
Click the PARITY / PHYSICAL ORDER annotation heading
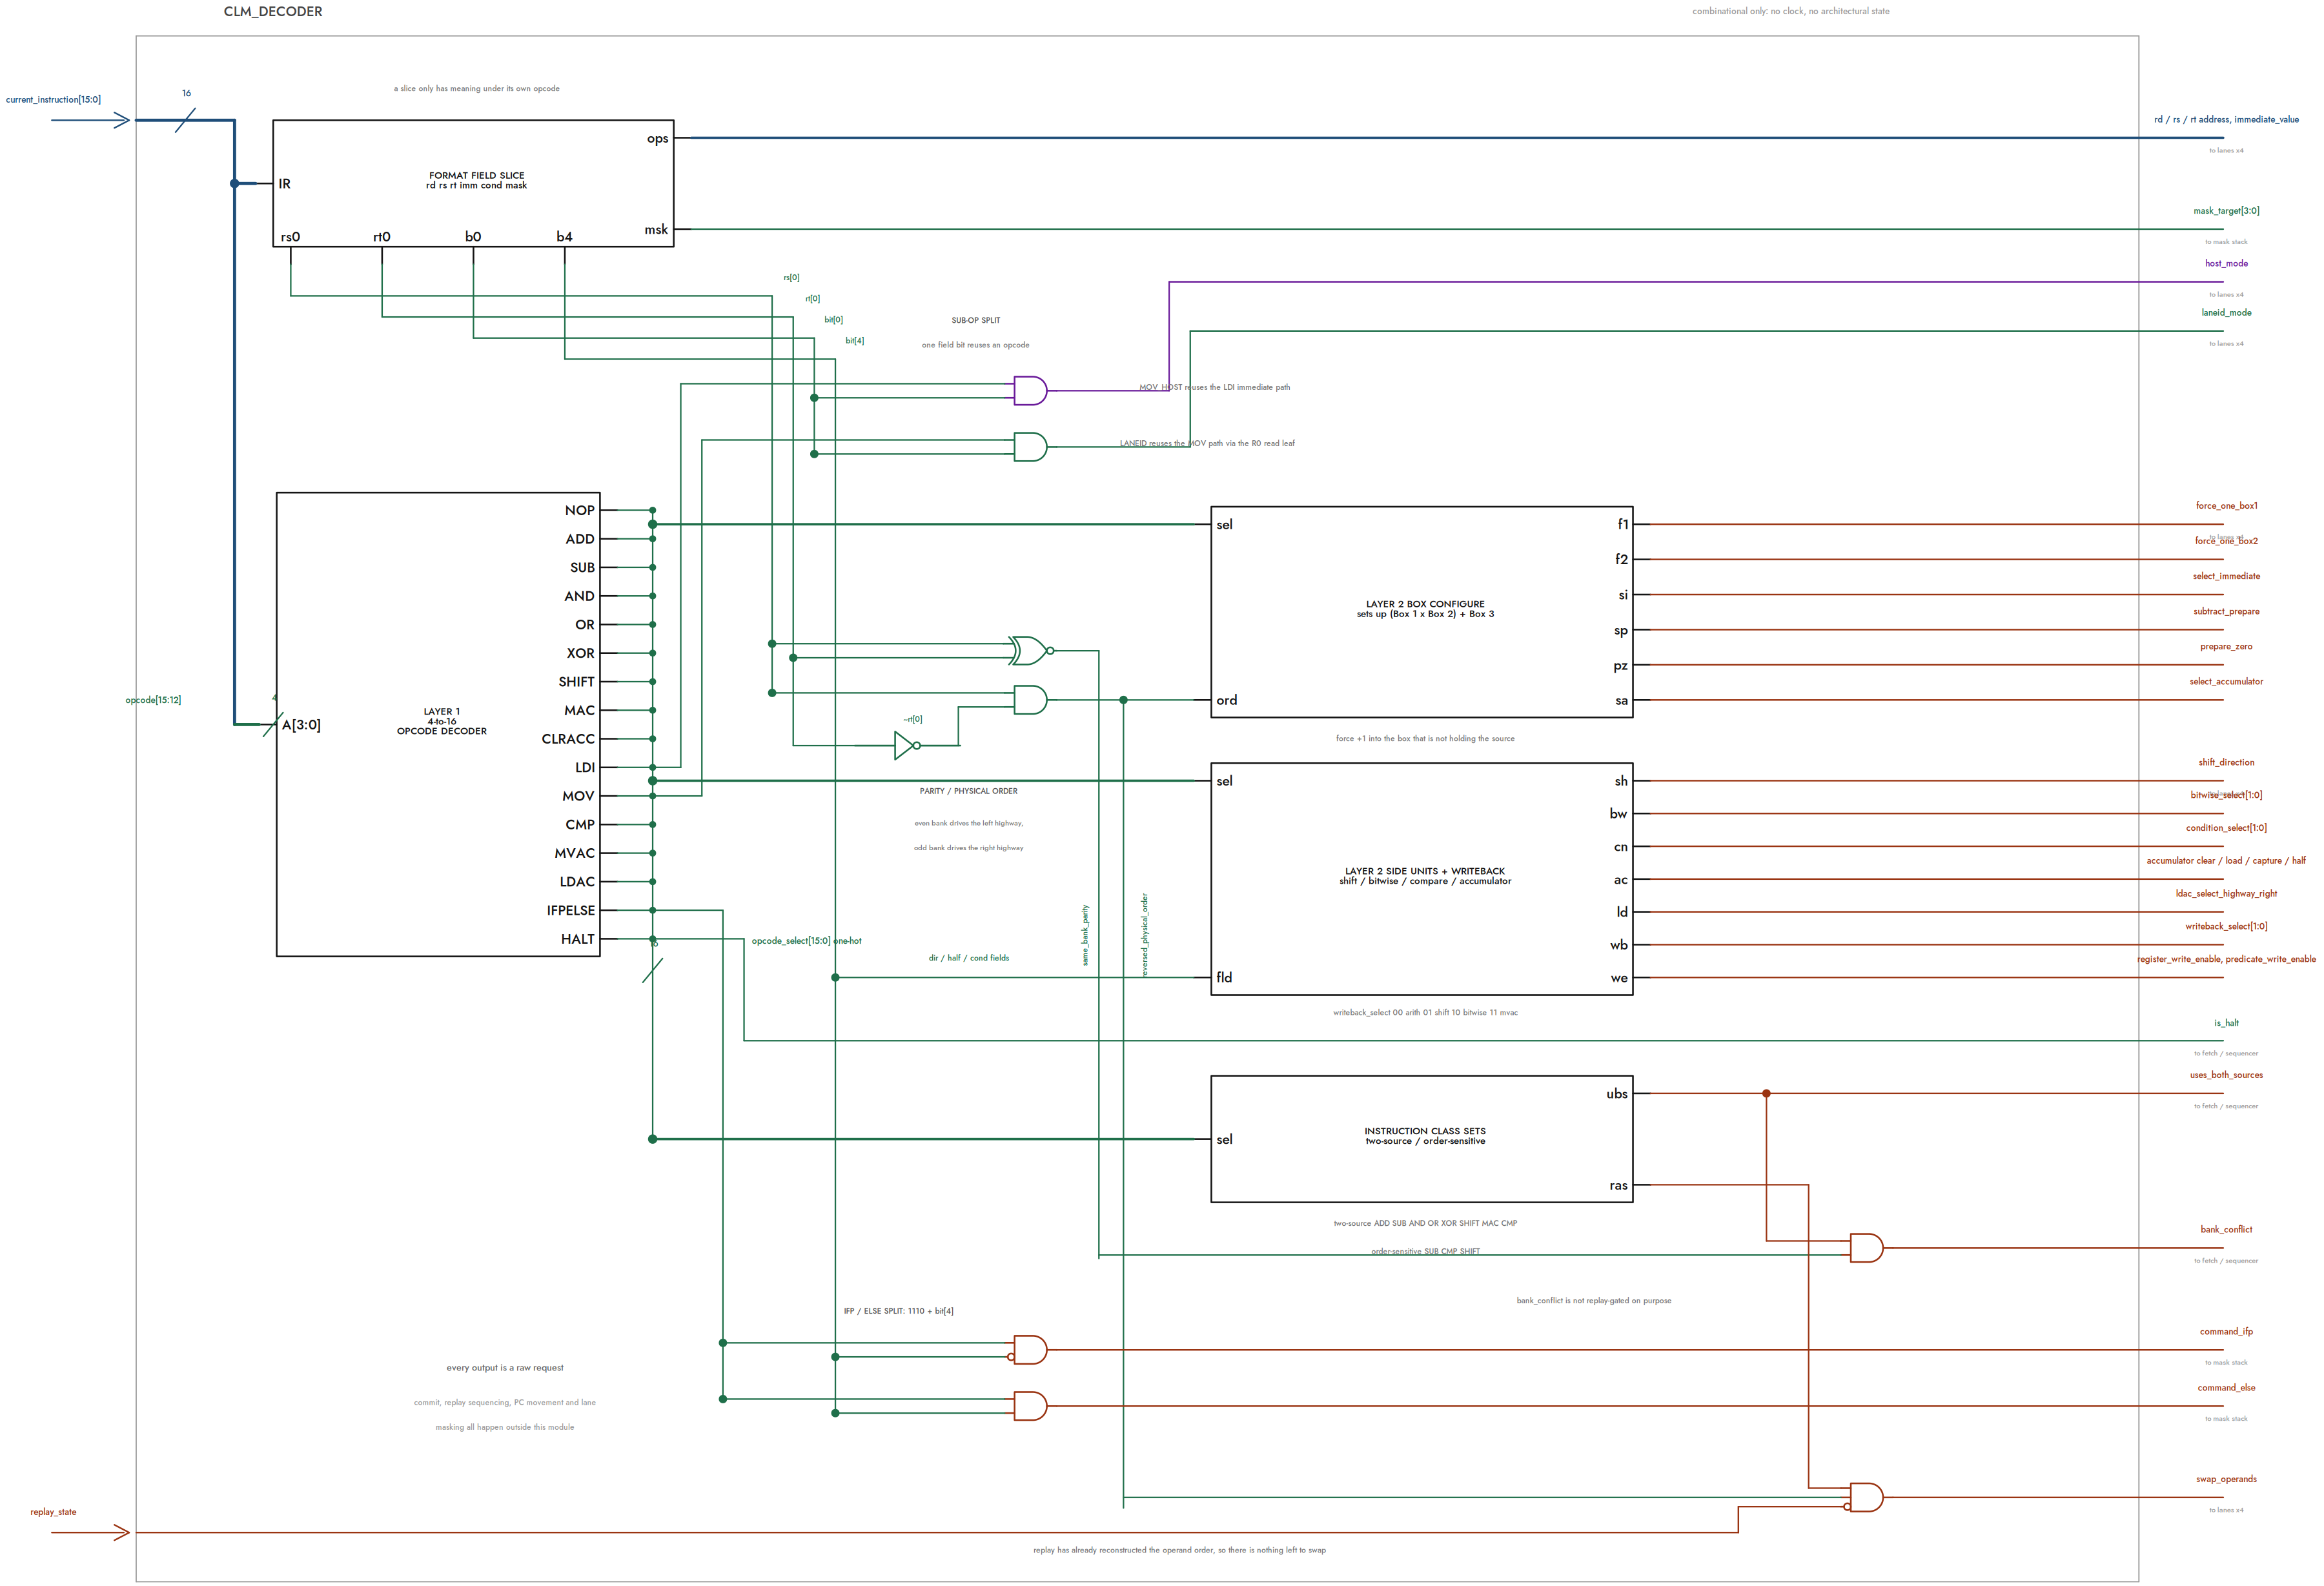(968, 791)
